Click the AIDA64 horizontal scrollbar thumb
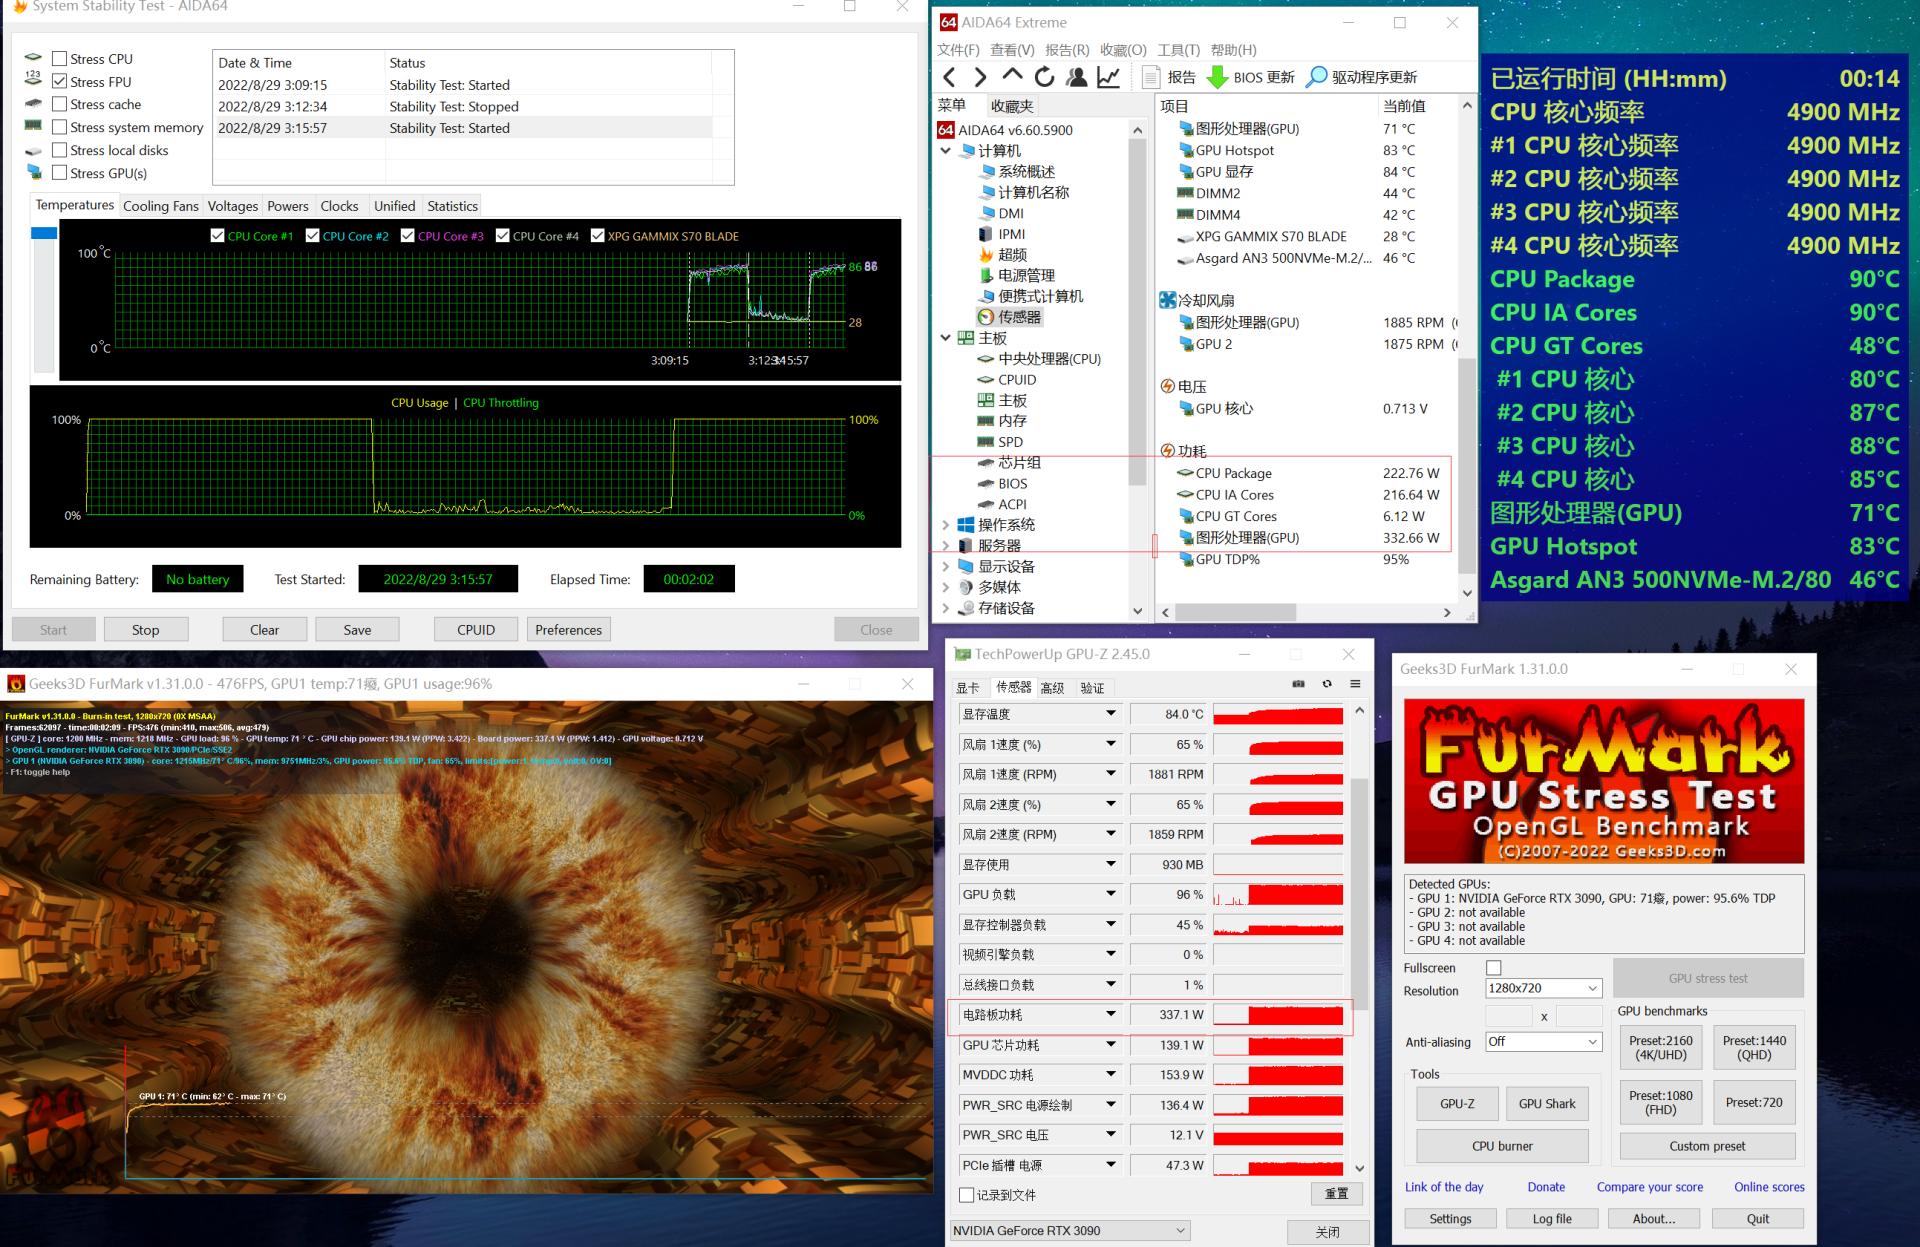Screen dimensions: 1920x1247 [1236, 612]
